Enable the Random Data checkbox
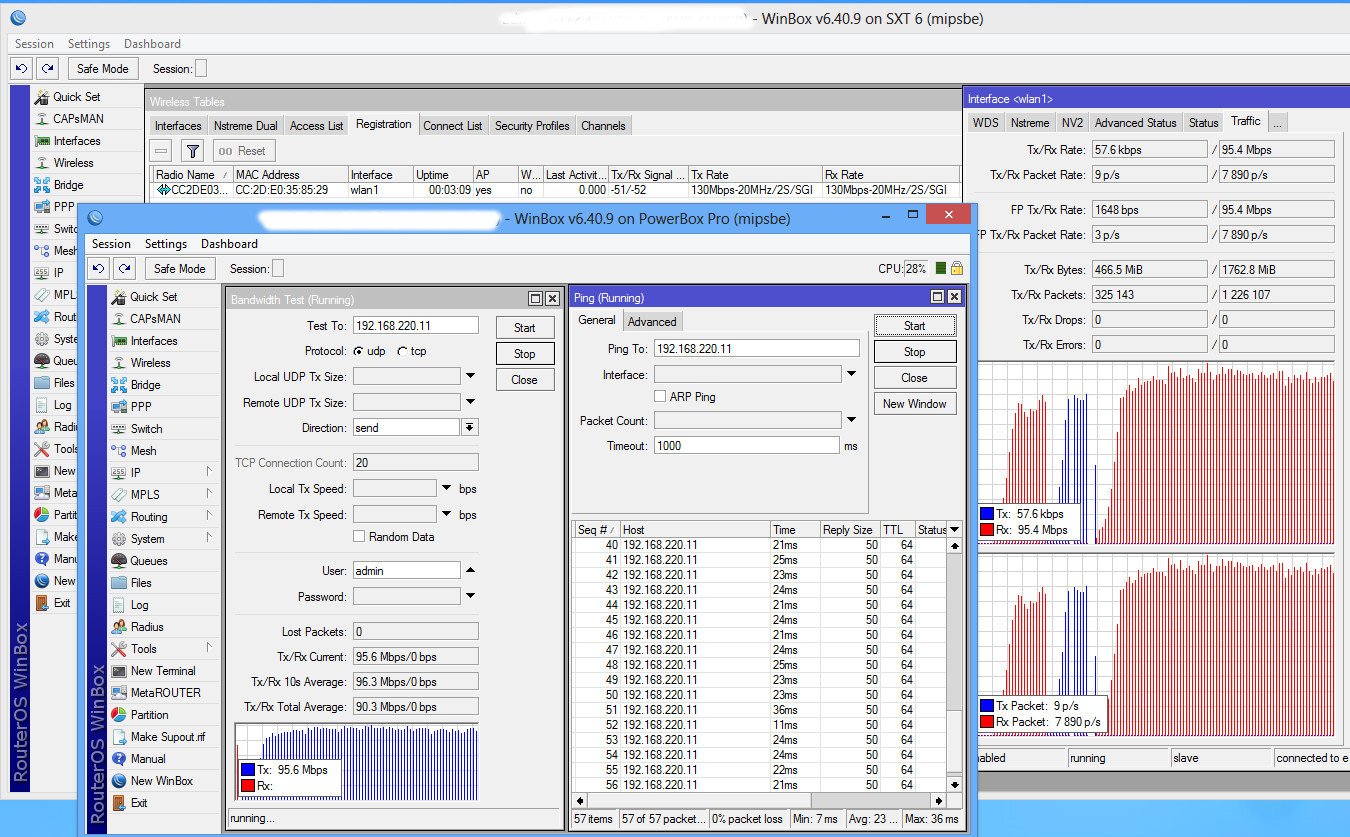Image resolution: width=1350 pixels, height=837 pixels. click(x=359, y=537)
